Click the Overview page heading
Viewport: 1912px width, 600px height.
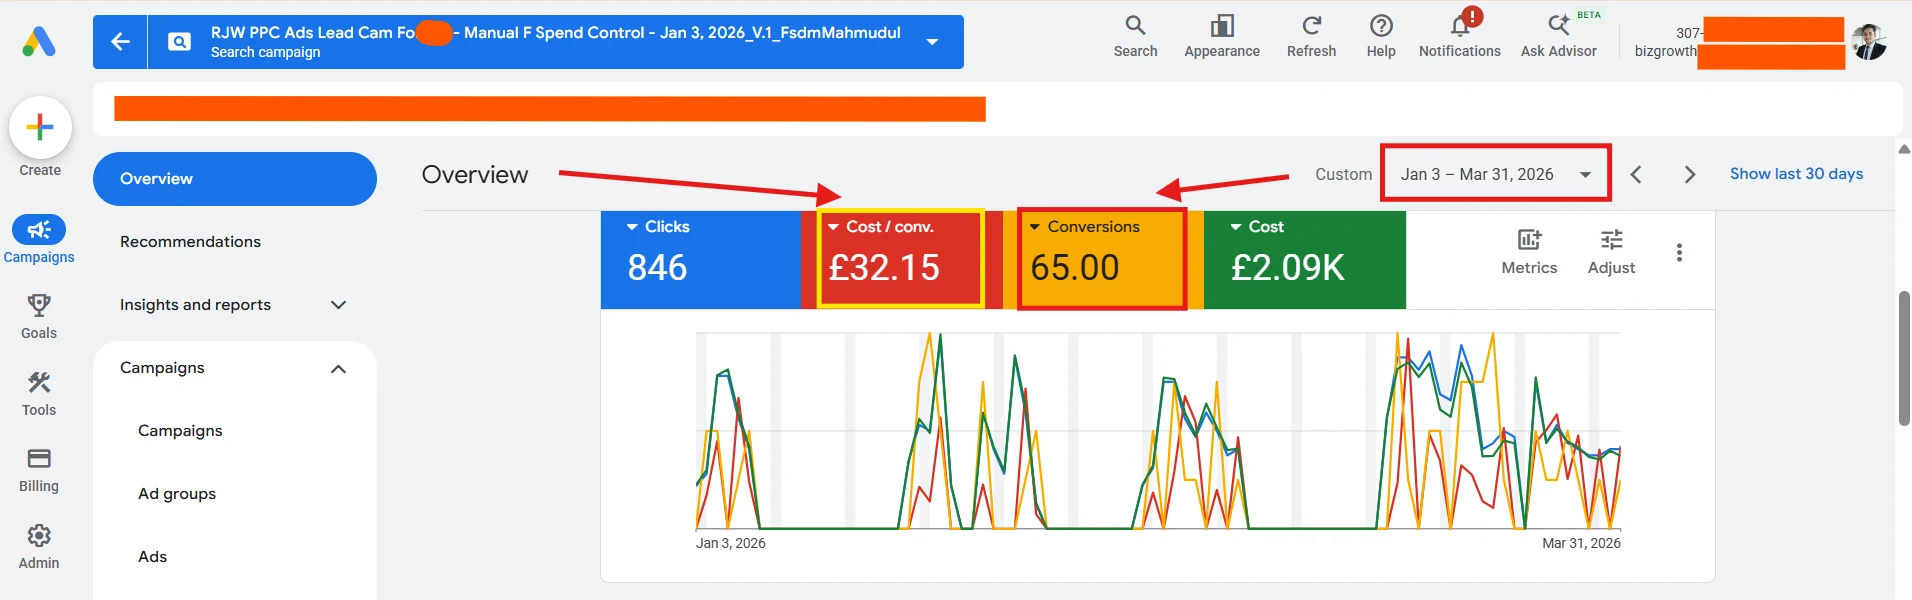click(x=475, y=175)
